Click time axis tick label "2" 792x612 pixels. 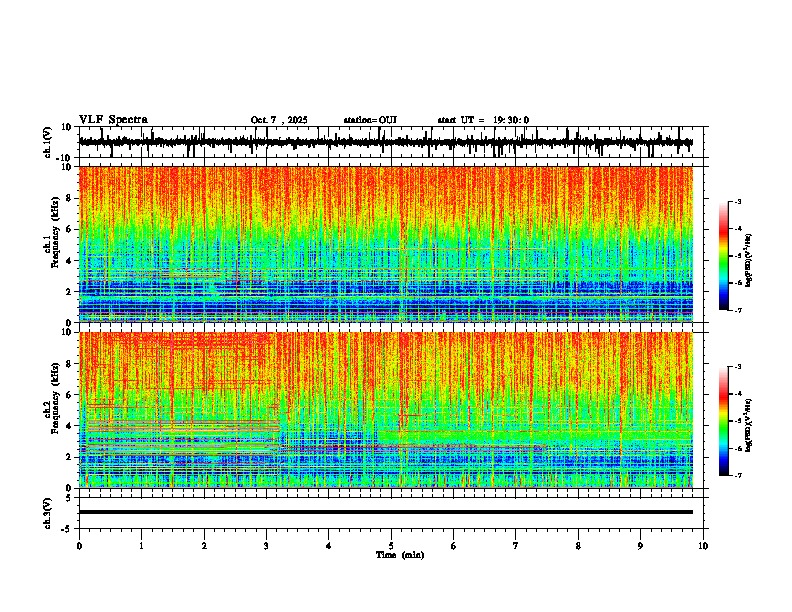point(204,546)
